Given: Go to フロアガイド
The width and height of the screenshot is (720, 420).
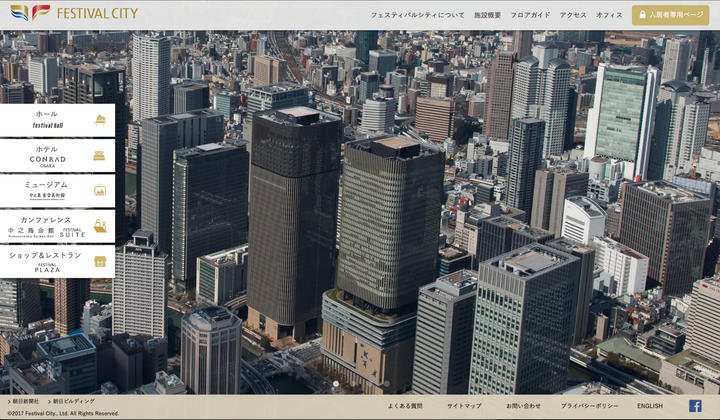Looking at the screenshot, I should [530, 15].
